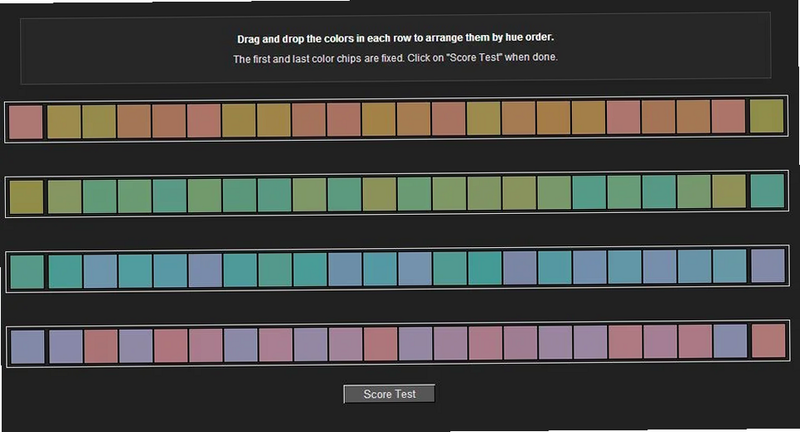Pick the second chip in the bottom row
Image resolution: width=800 pixels, height=432 pixels.
66,346
